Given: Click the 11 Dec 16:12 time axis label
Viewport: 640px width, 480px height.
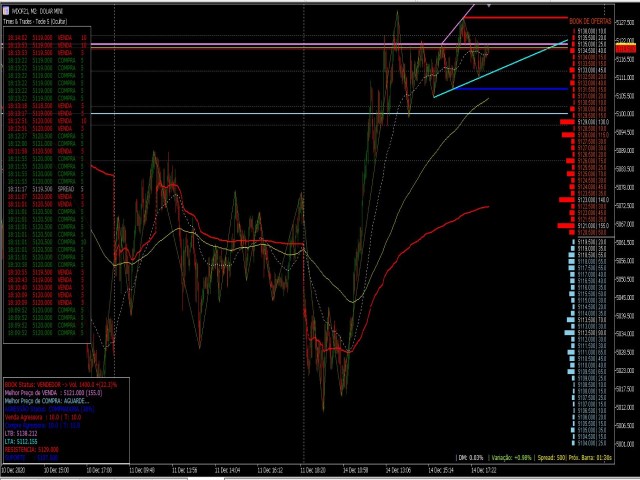Looking at the screenshot, I should pyautogui.click(x=271, y=470).
